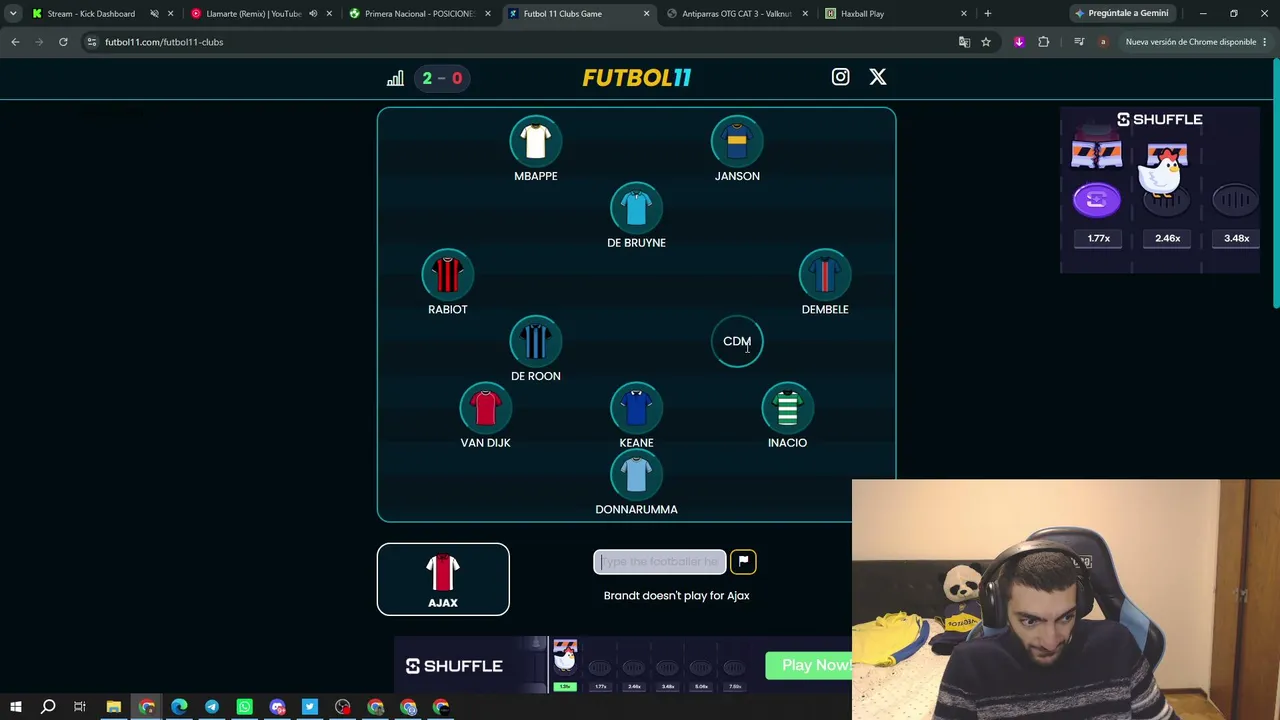
Task: Open Discord from taskbar
Action: pyautogui.click(x=277, y=707)
